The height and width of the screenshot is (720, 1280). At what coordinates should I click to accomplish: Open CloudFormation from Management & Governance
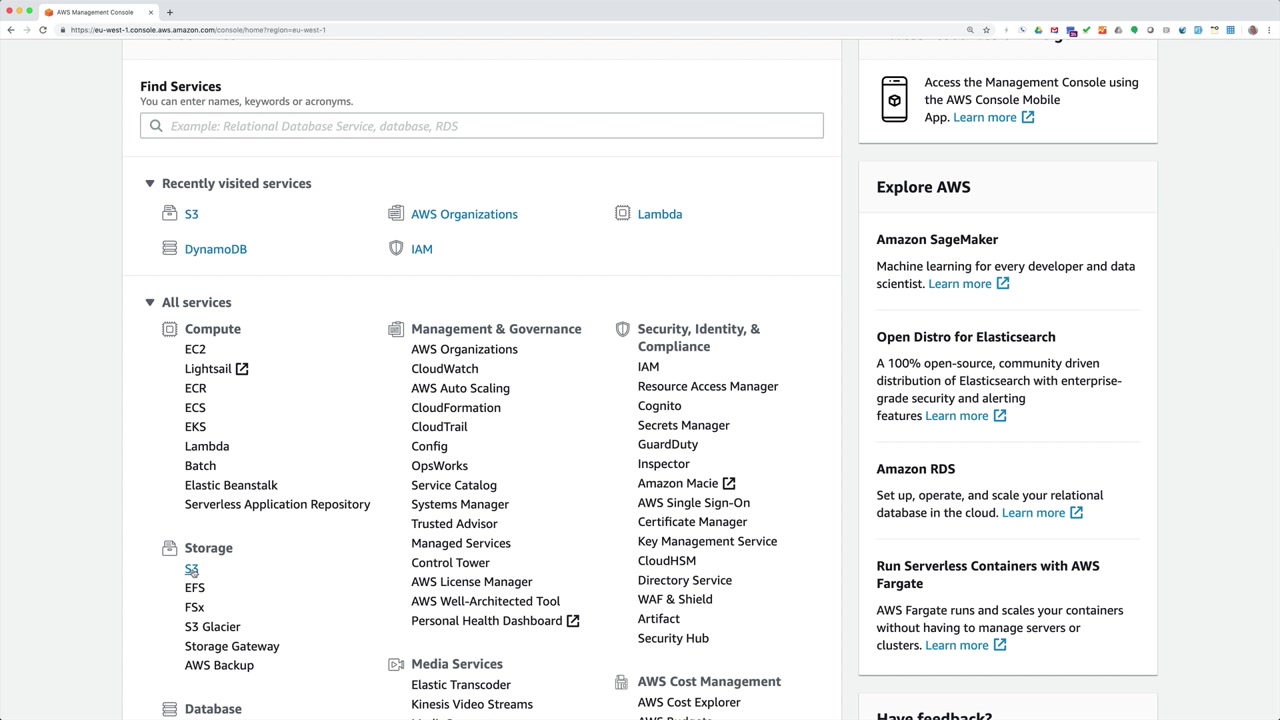pyautogui.click(x=455, y=408)
